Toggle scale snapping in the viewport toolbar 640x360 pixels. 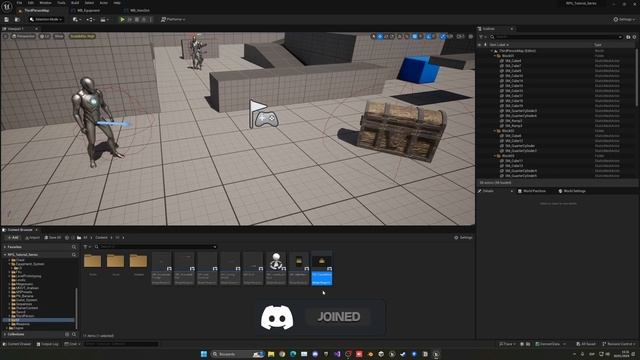(443, 36)
